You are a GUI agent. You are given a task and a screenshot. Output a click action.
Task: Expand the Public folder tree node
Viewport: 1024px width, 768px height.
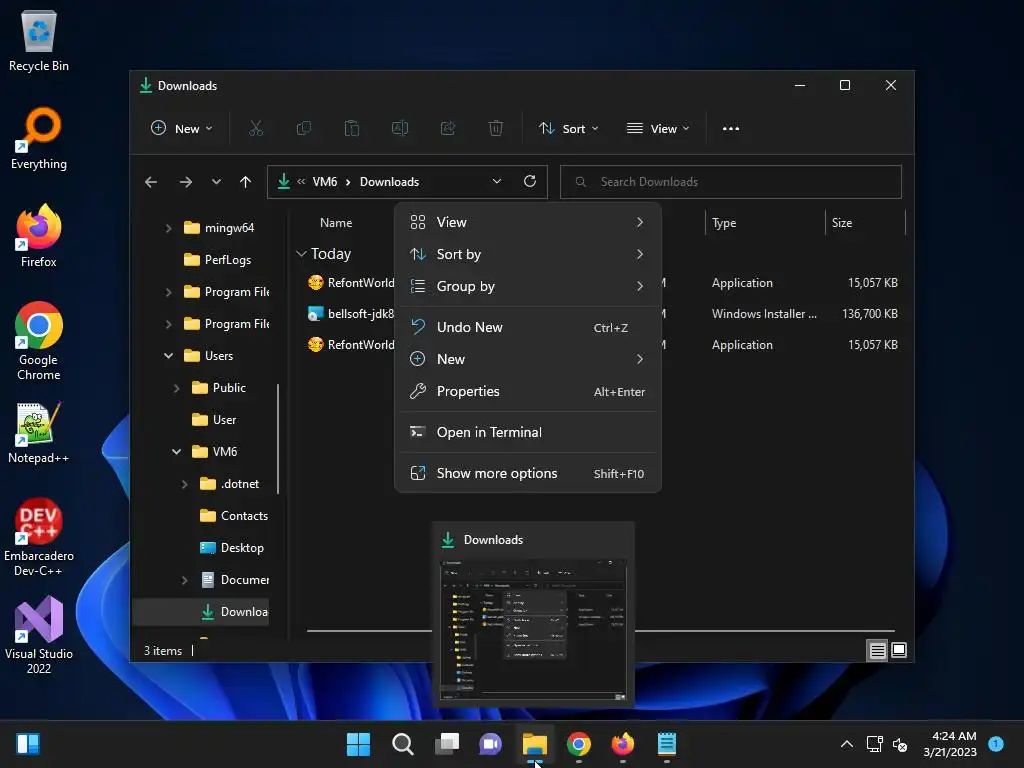click(x=176, y=388)
